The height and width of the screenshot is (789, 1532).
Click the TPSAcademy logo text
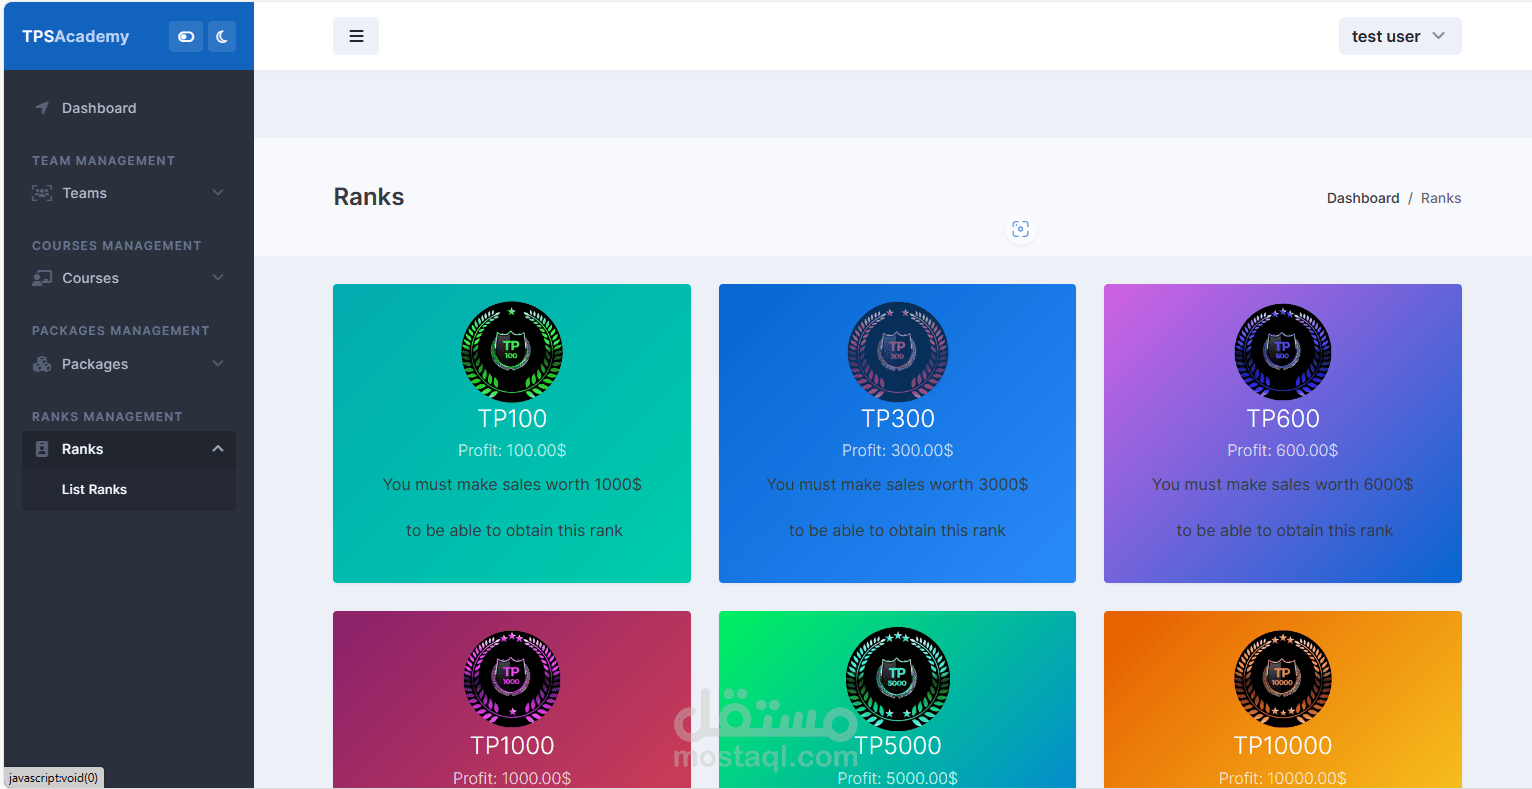(76, 36)
